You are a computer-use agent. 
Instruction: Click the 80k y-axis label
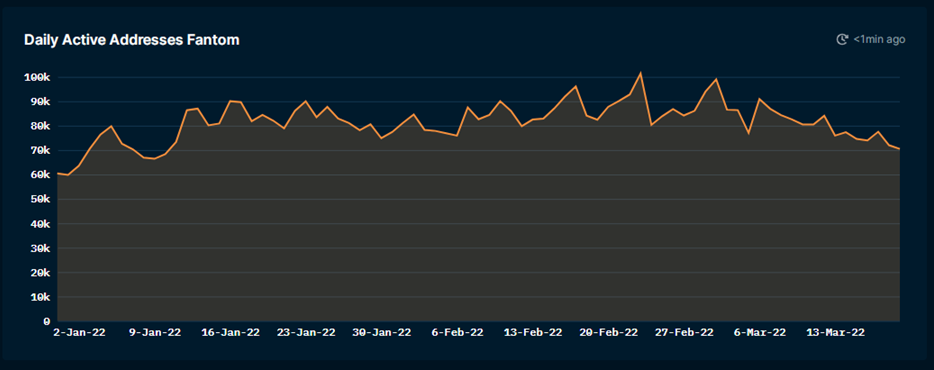pos(40,126)
